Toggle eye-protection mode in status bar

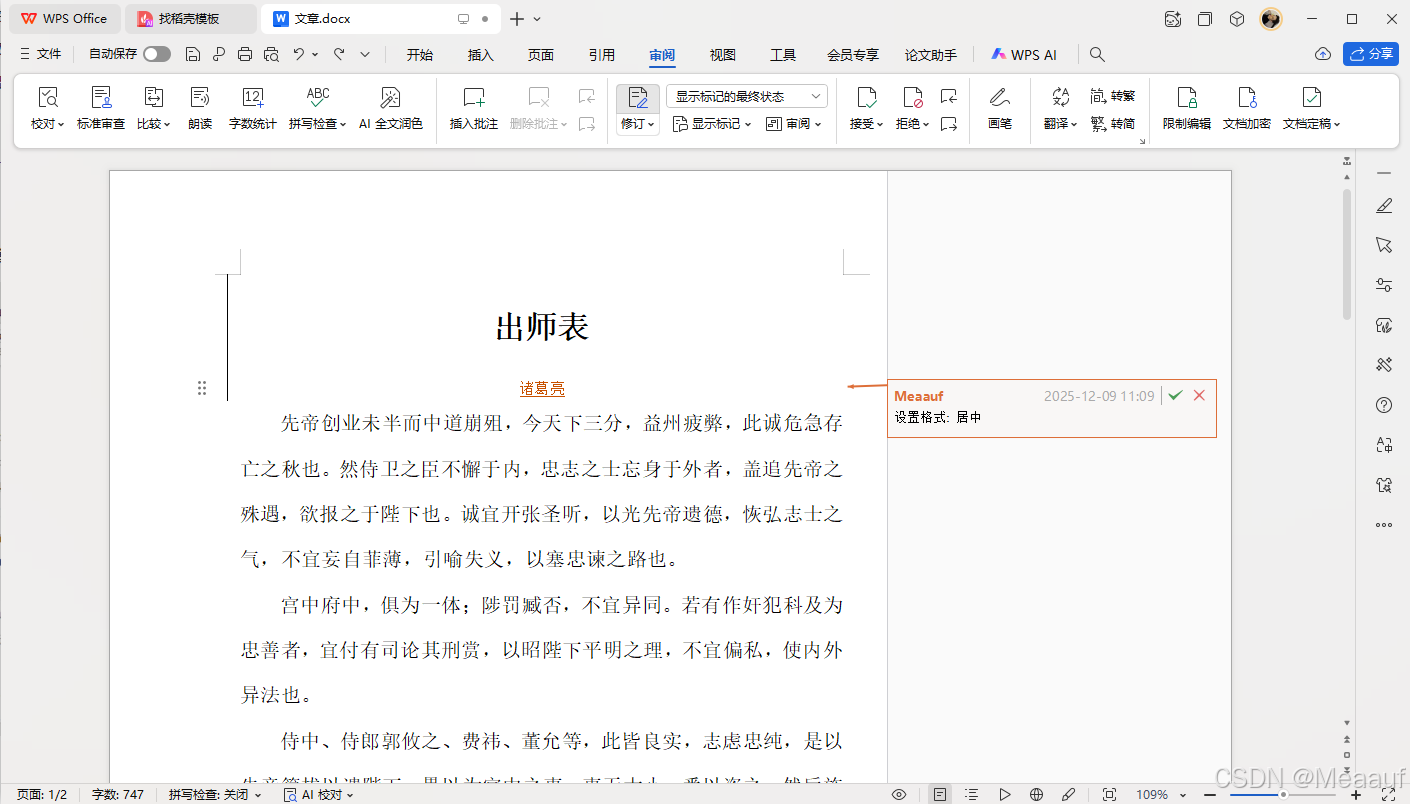(x=899, y=794)
